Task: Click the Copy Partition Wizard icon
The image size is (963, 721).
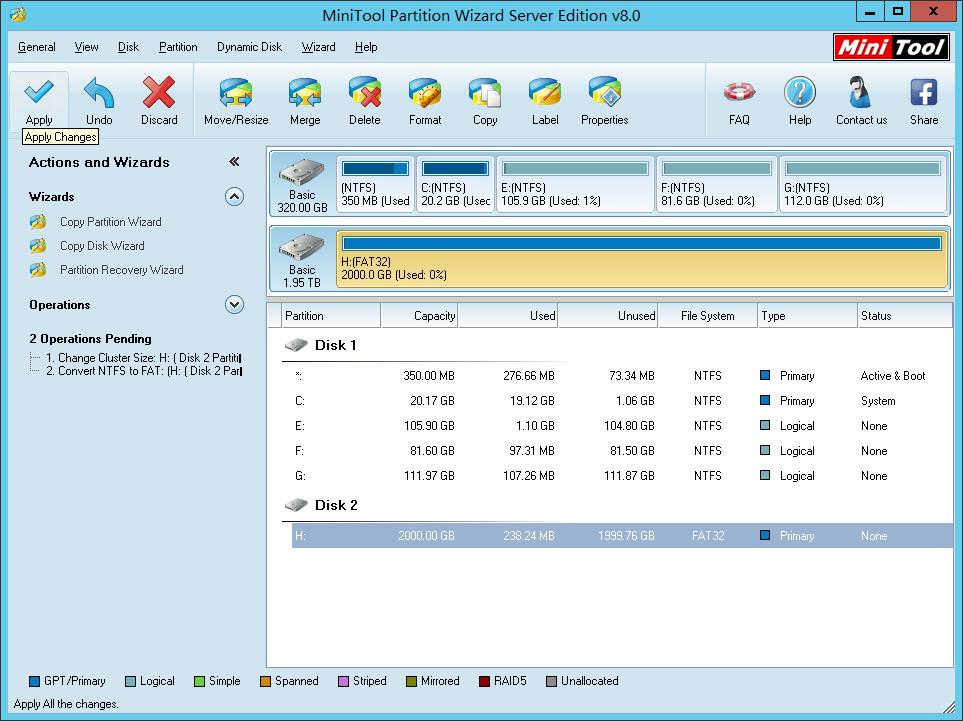Action: coord(38,222)
